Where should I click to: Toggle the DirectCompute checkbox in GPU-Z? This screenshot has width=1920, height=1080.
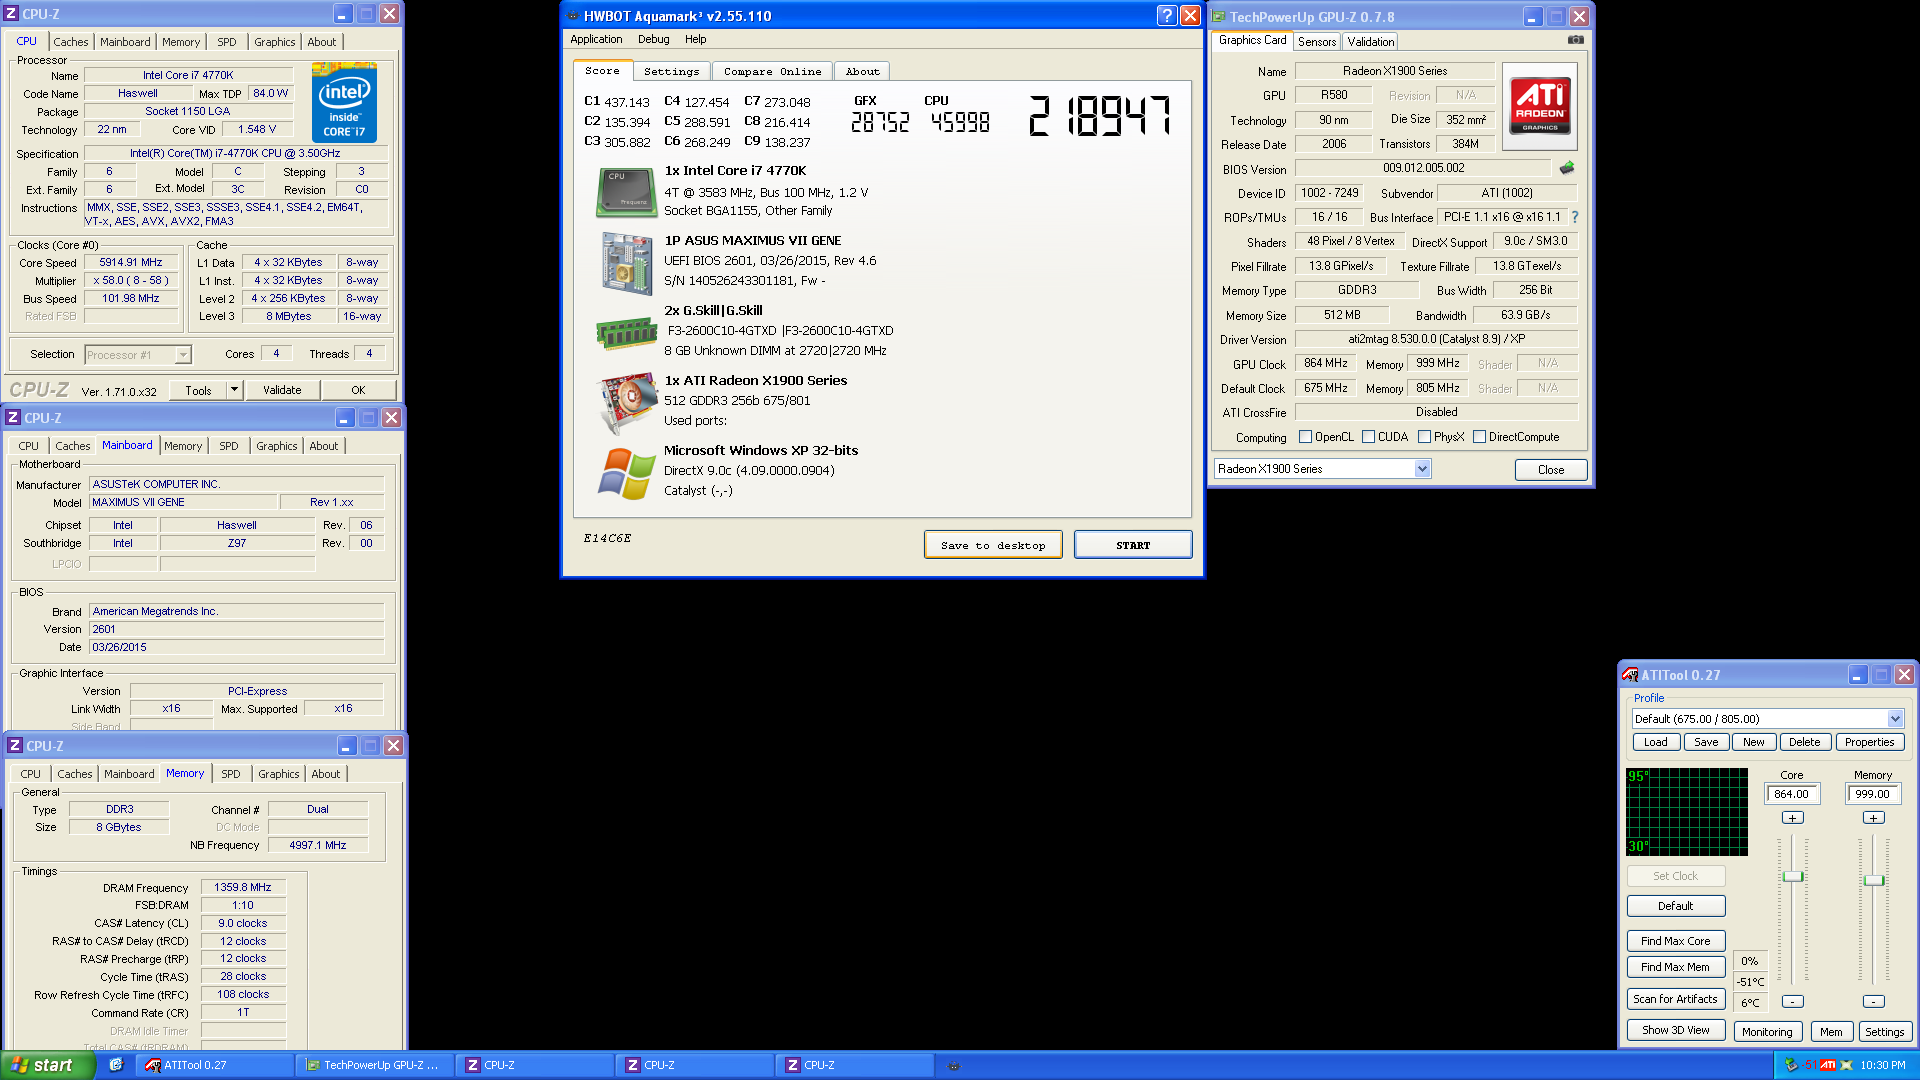pyautogui.click(x=1479, y=437)
